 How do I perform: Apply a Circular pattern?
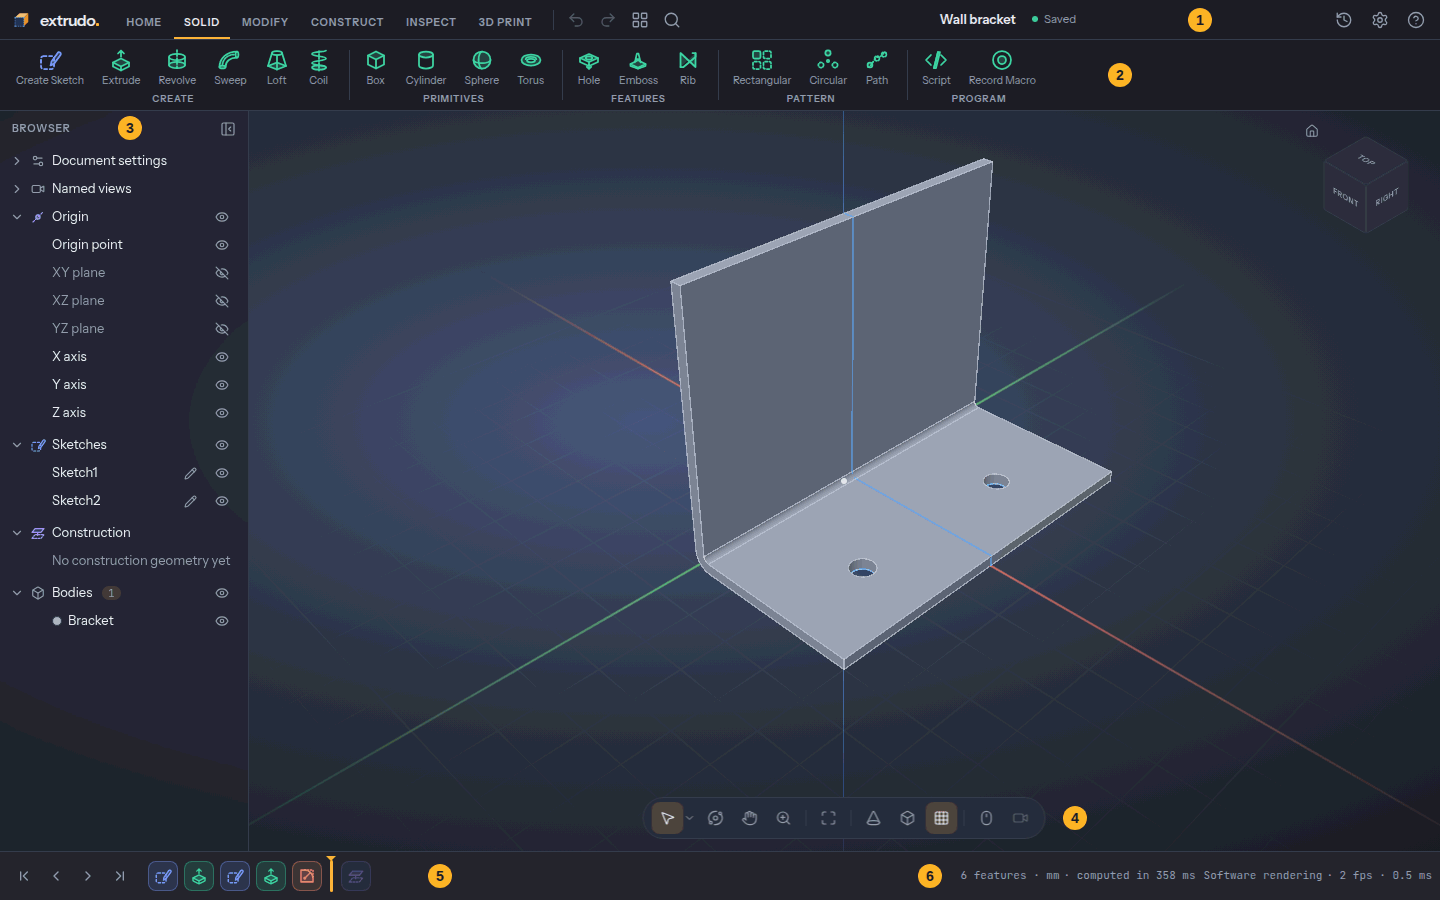point(828,68)
